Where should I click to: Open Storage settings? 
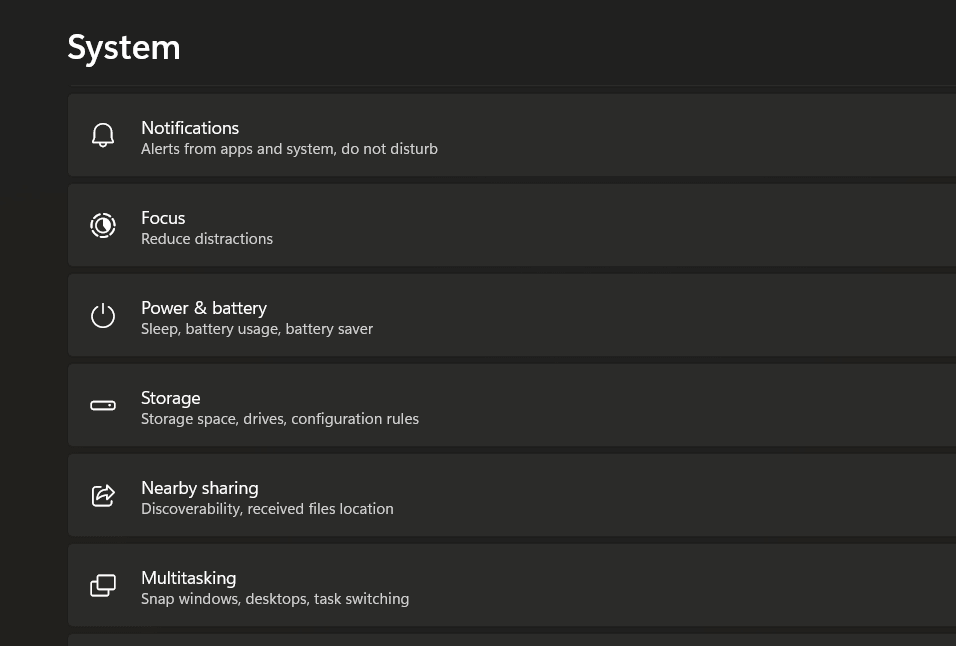coord(512,405)
